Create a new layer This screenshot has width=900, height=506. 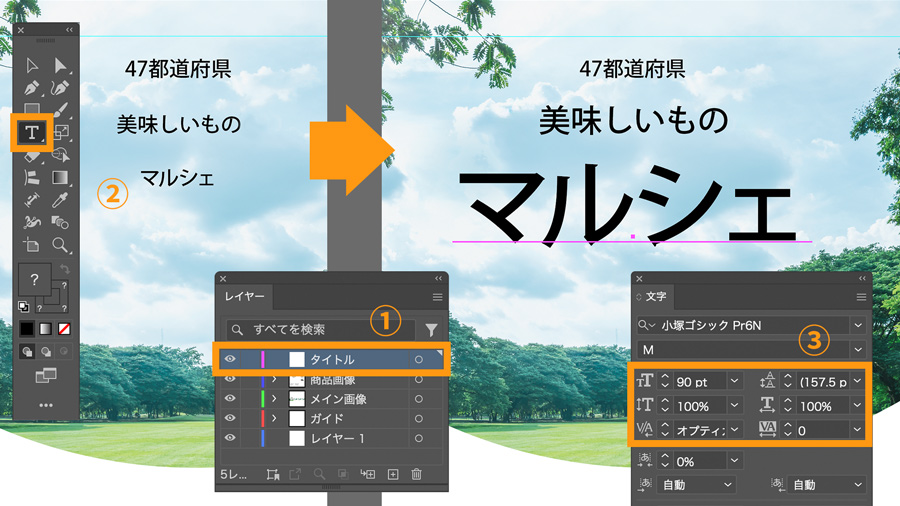click(x=393, y=474)
